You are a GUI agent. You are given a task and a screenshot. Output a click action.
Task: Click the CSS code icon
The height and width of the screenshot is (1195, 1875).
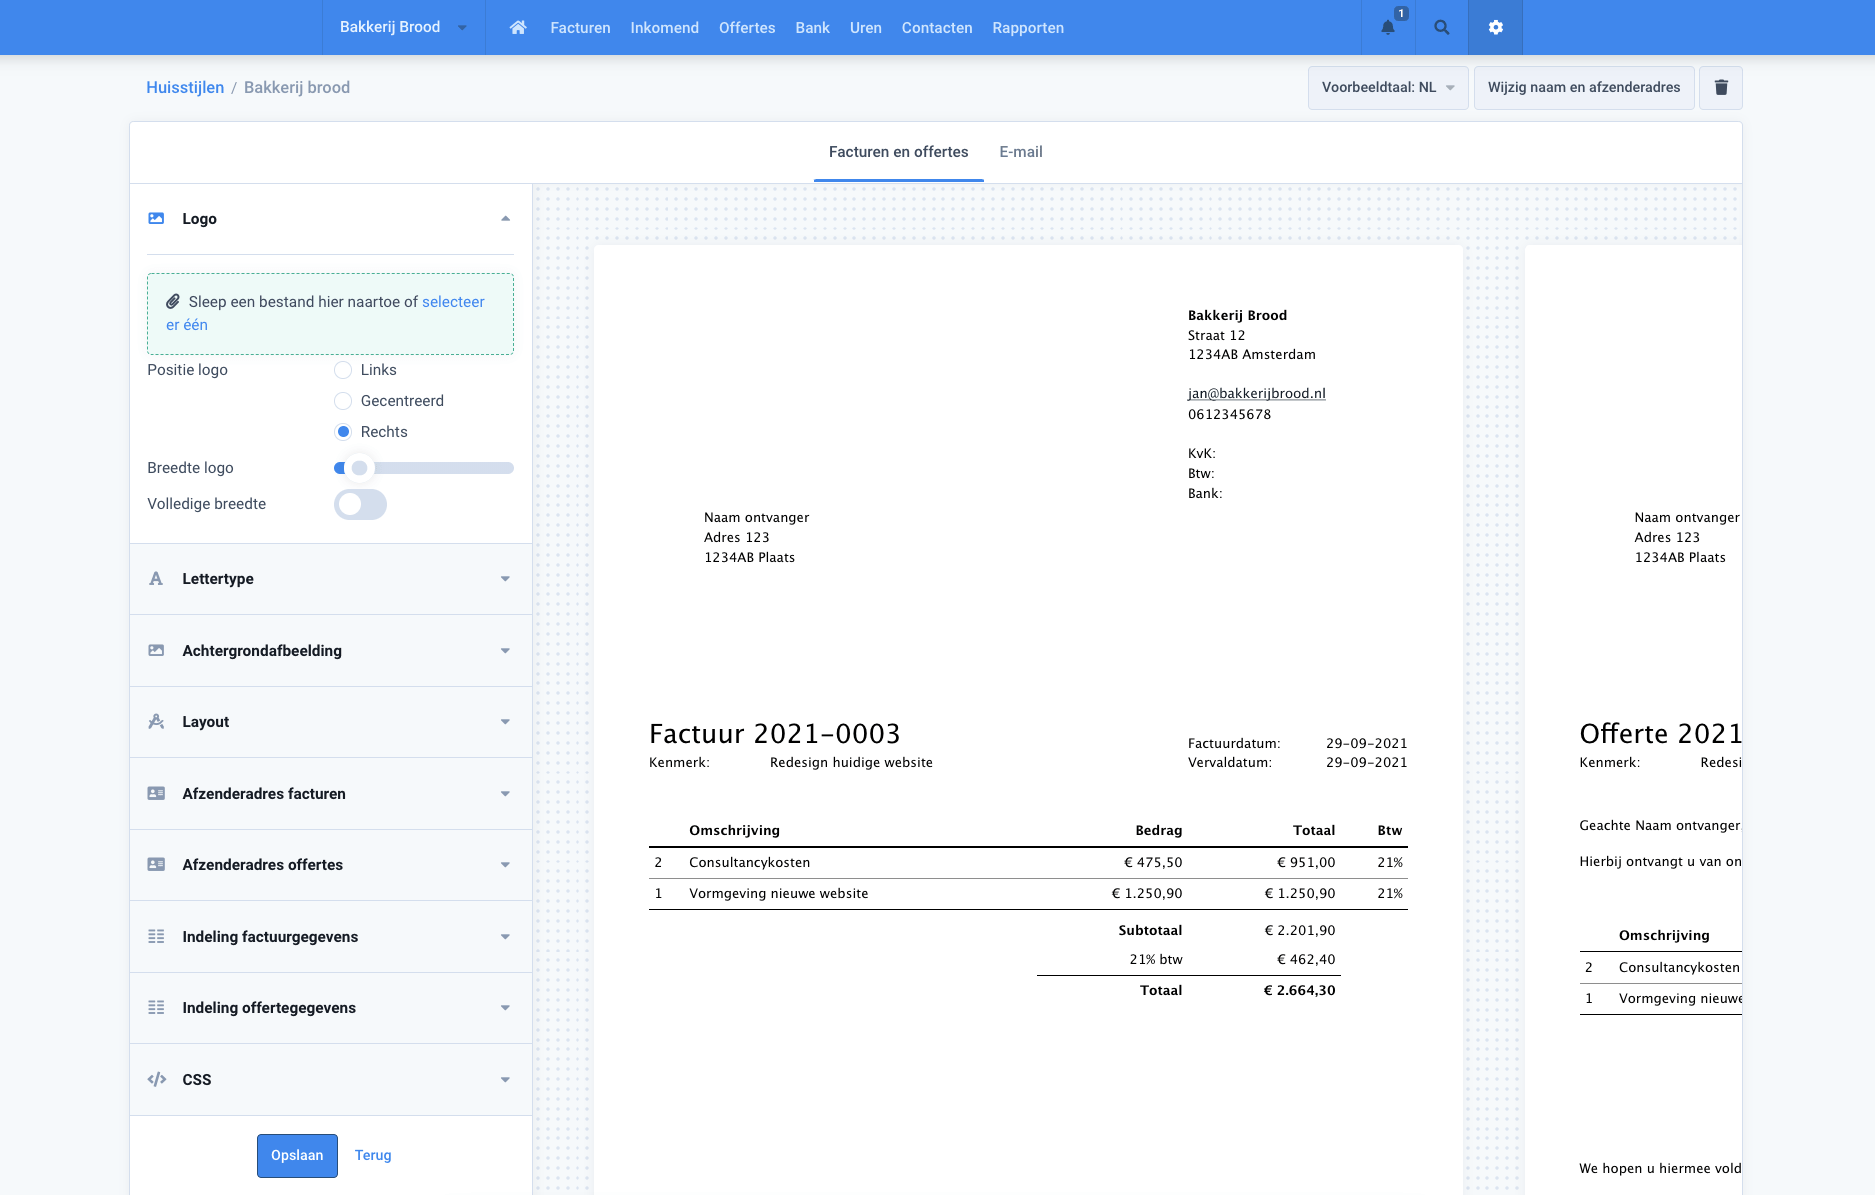[x=156, y=1080]
